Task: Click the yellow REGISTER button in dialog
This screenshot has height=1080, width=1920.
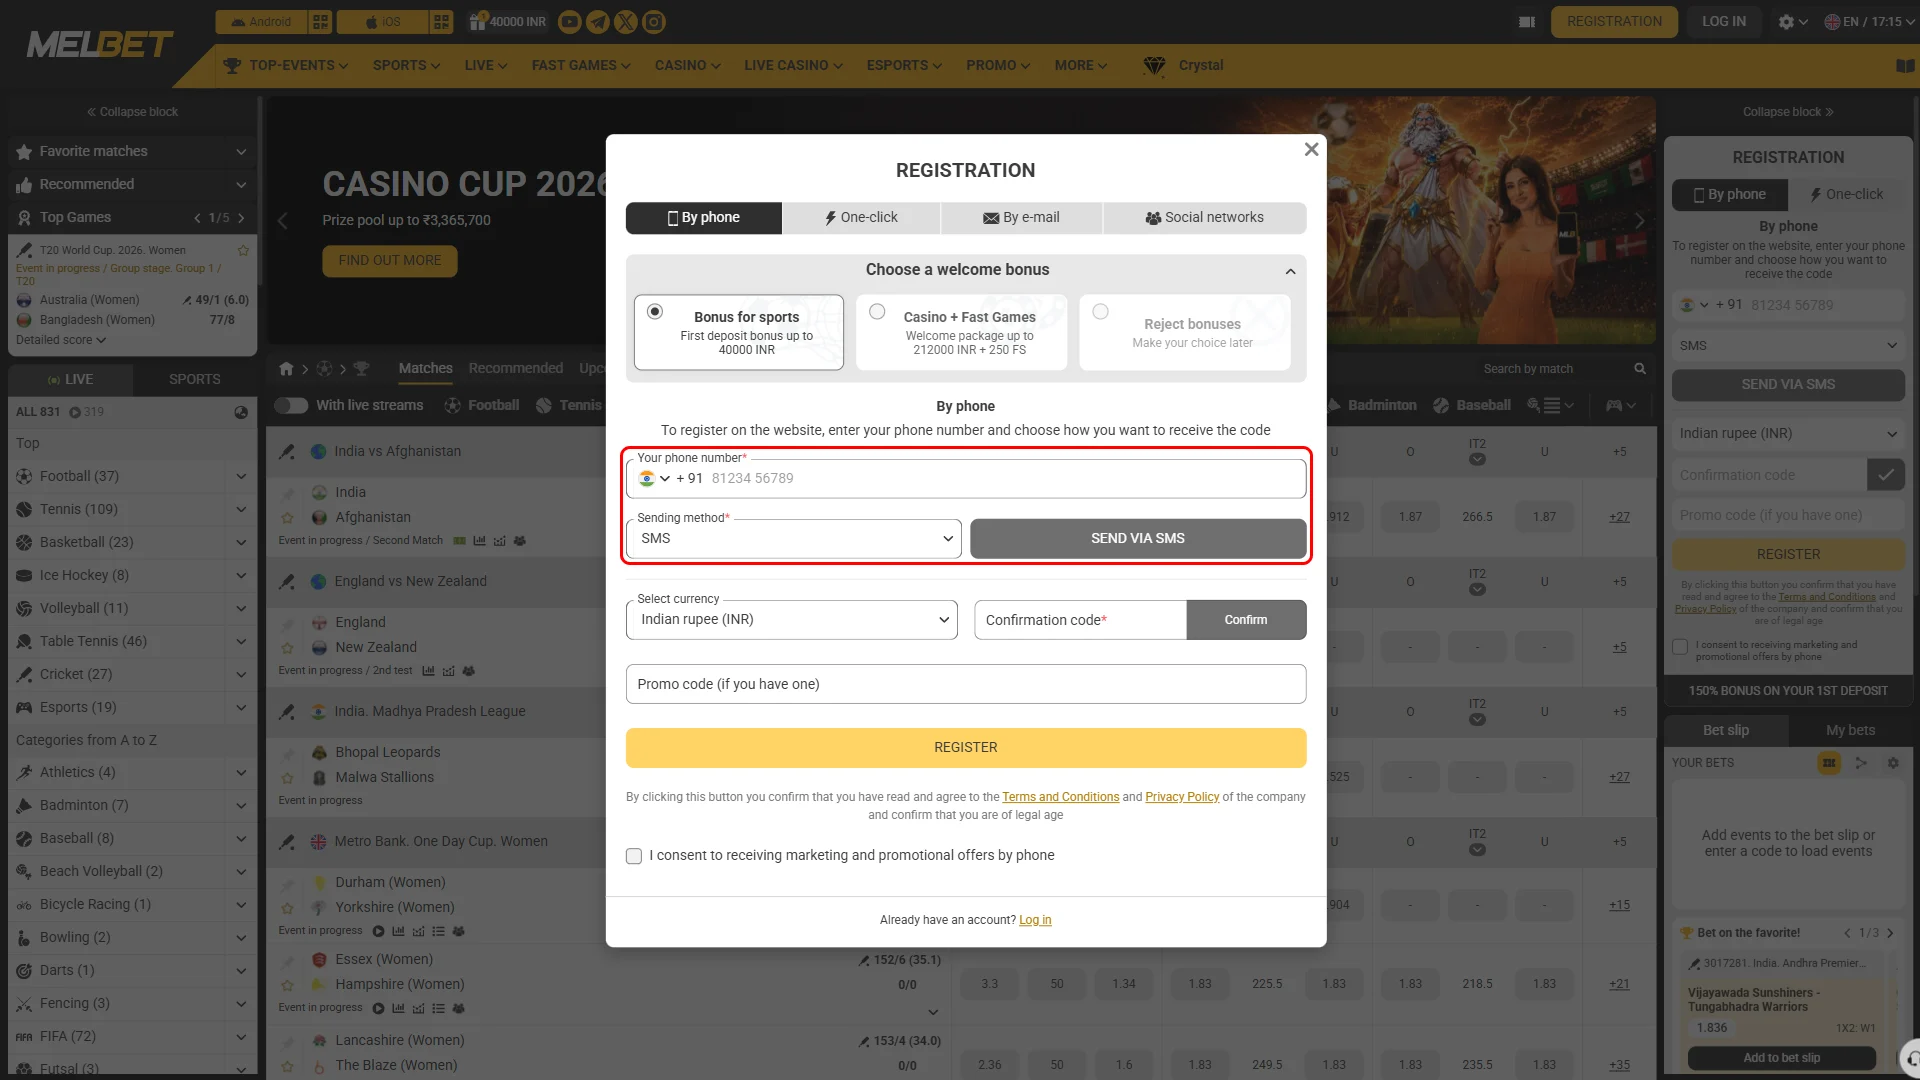Action: tap(966, 748)
